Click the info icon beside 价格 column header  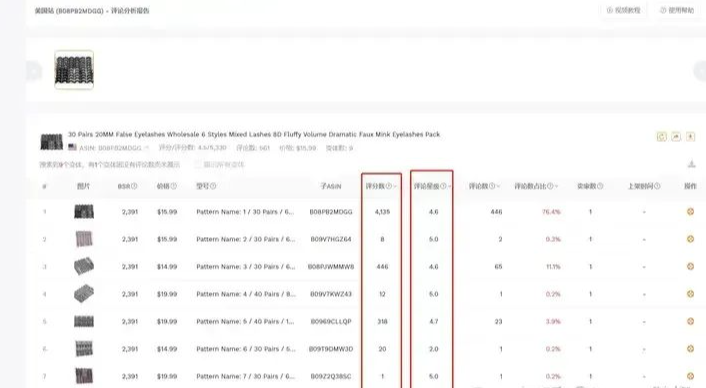pos(174,186)
